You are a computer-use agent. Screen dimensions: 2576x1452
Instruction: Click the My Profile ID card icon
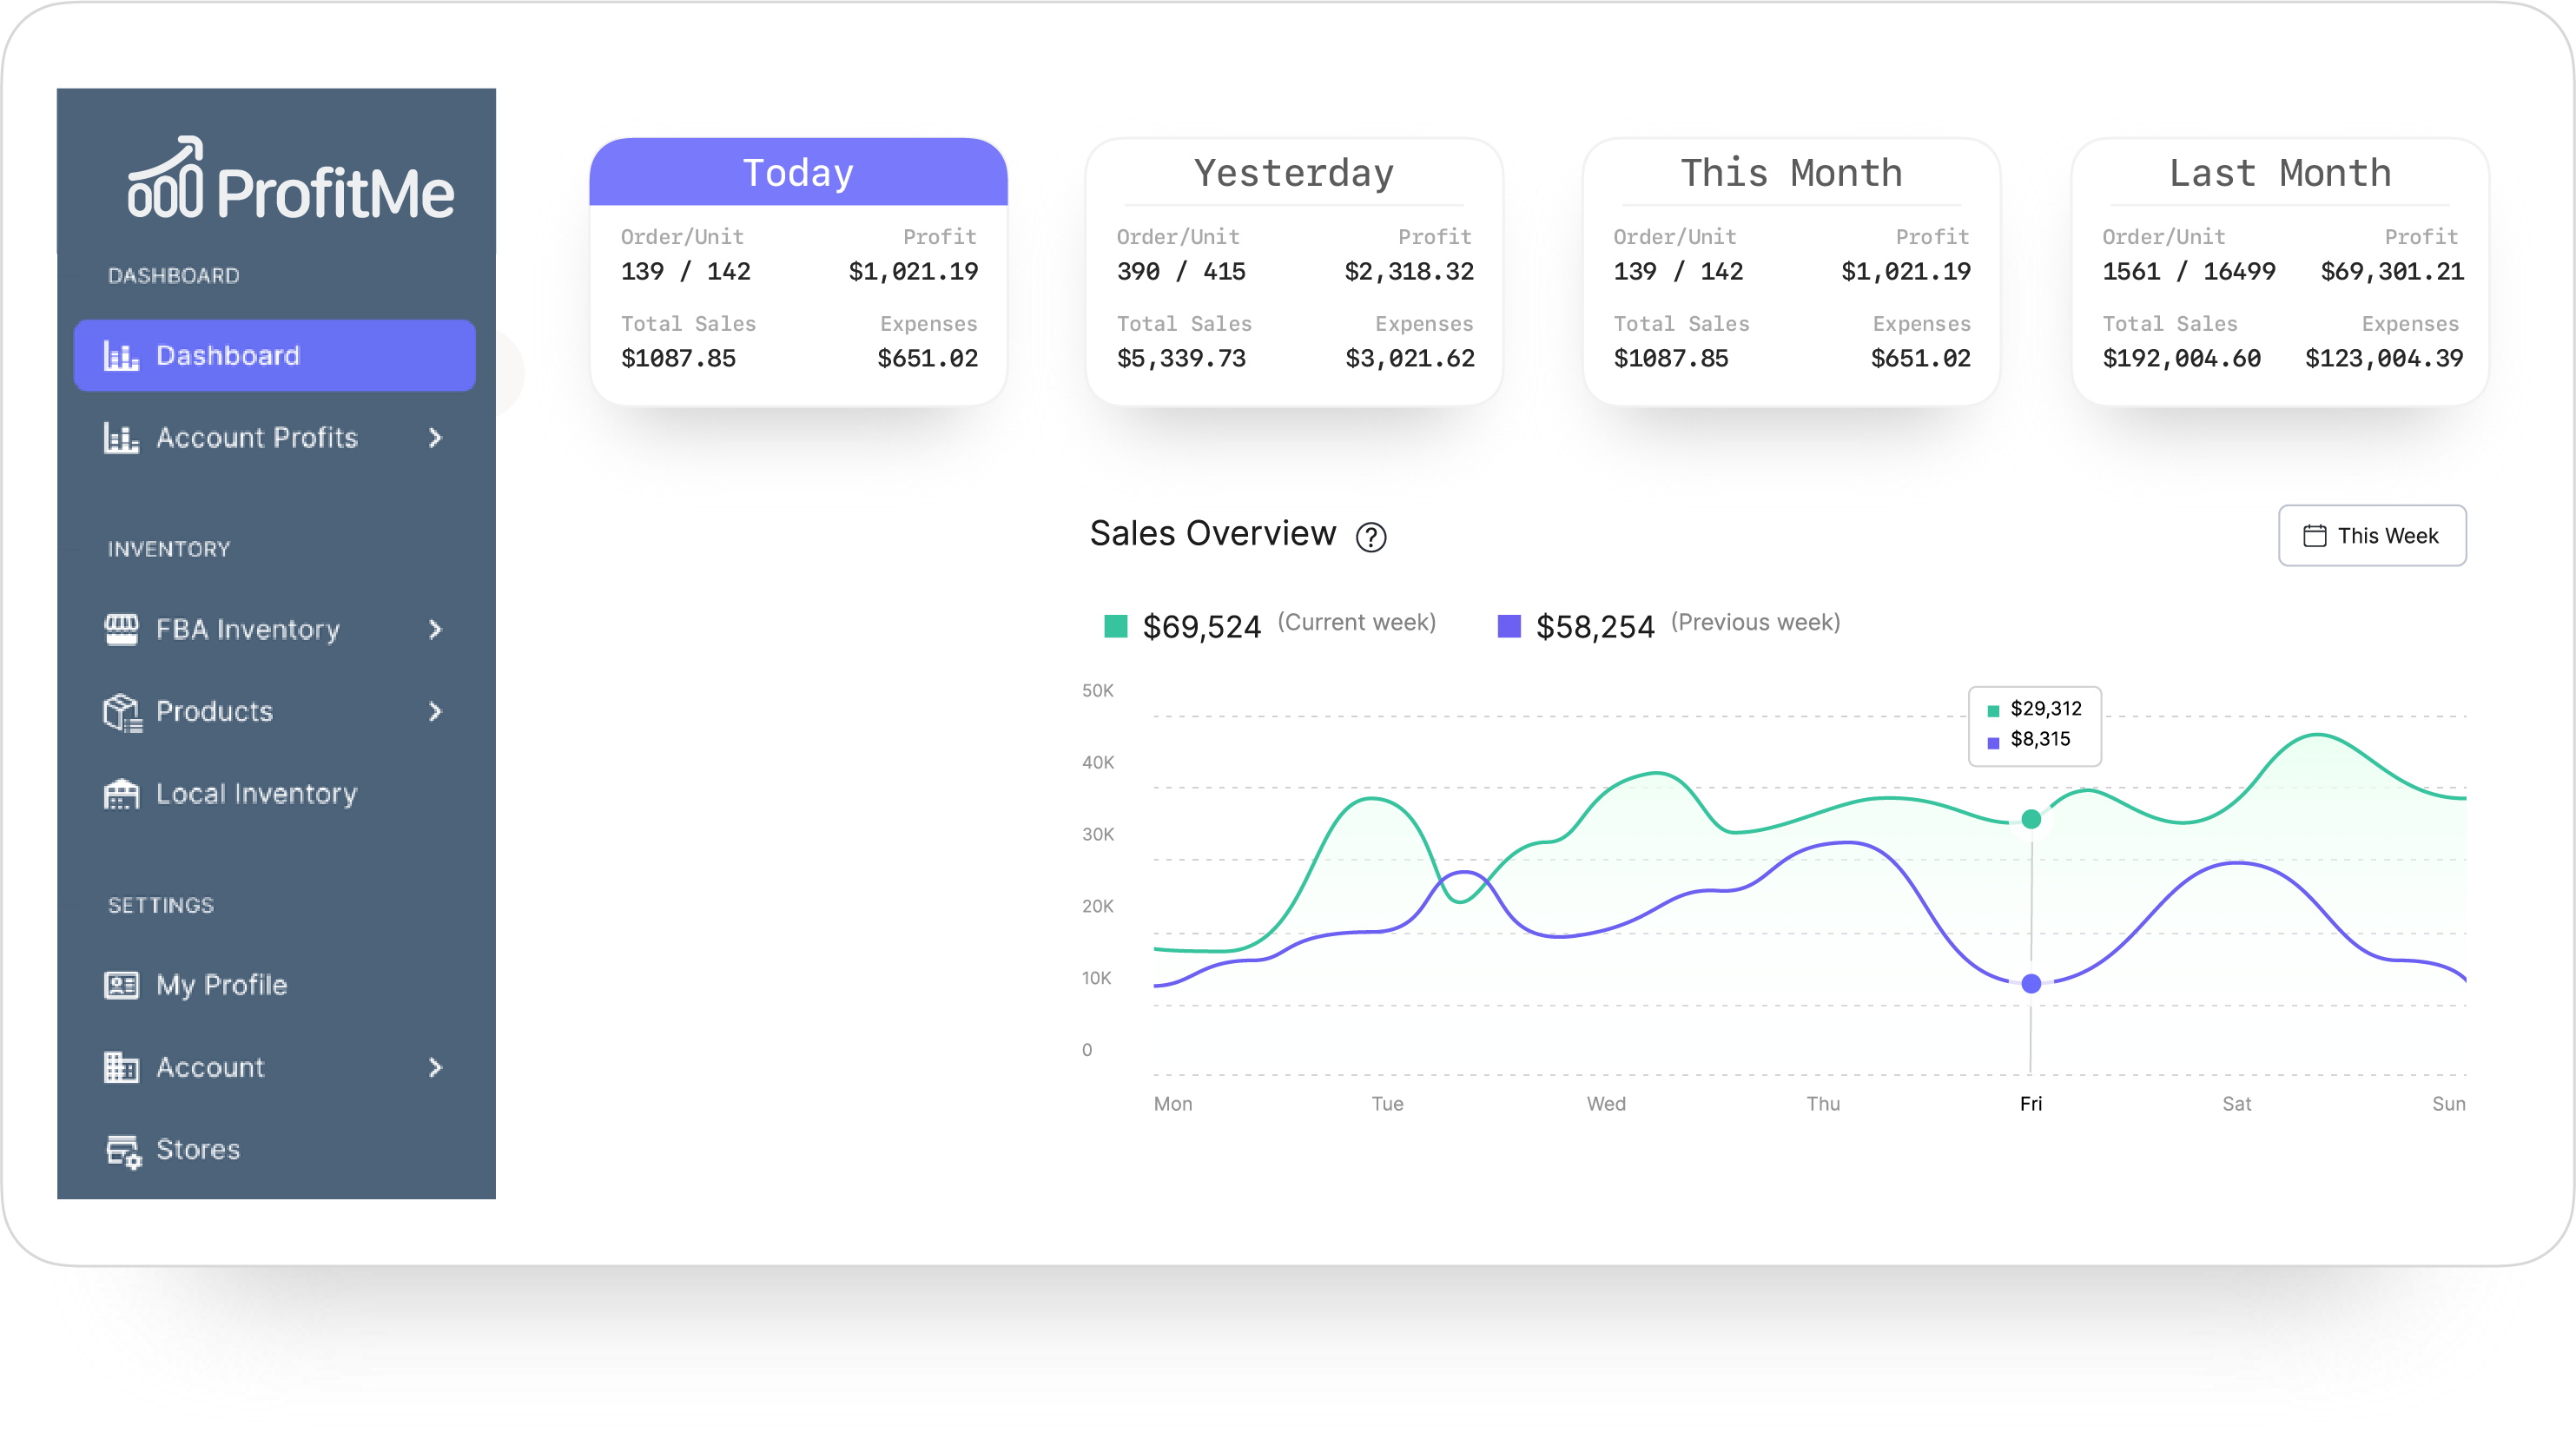(x=121, y=985)
